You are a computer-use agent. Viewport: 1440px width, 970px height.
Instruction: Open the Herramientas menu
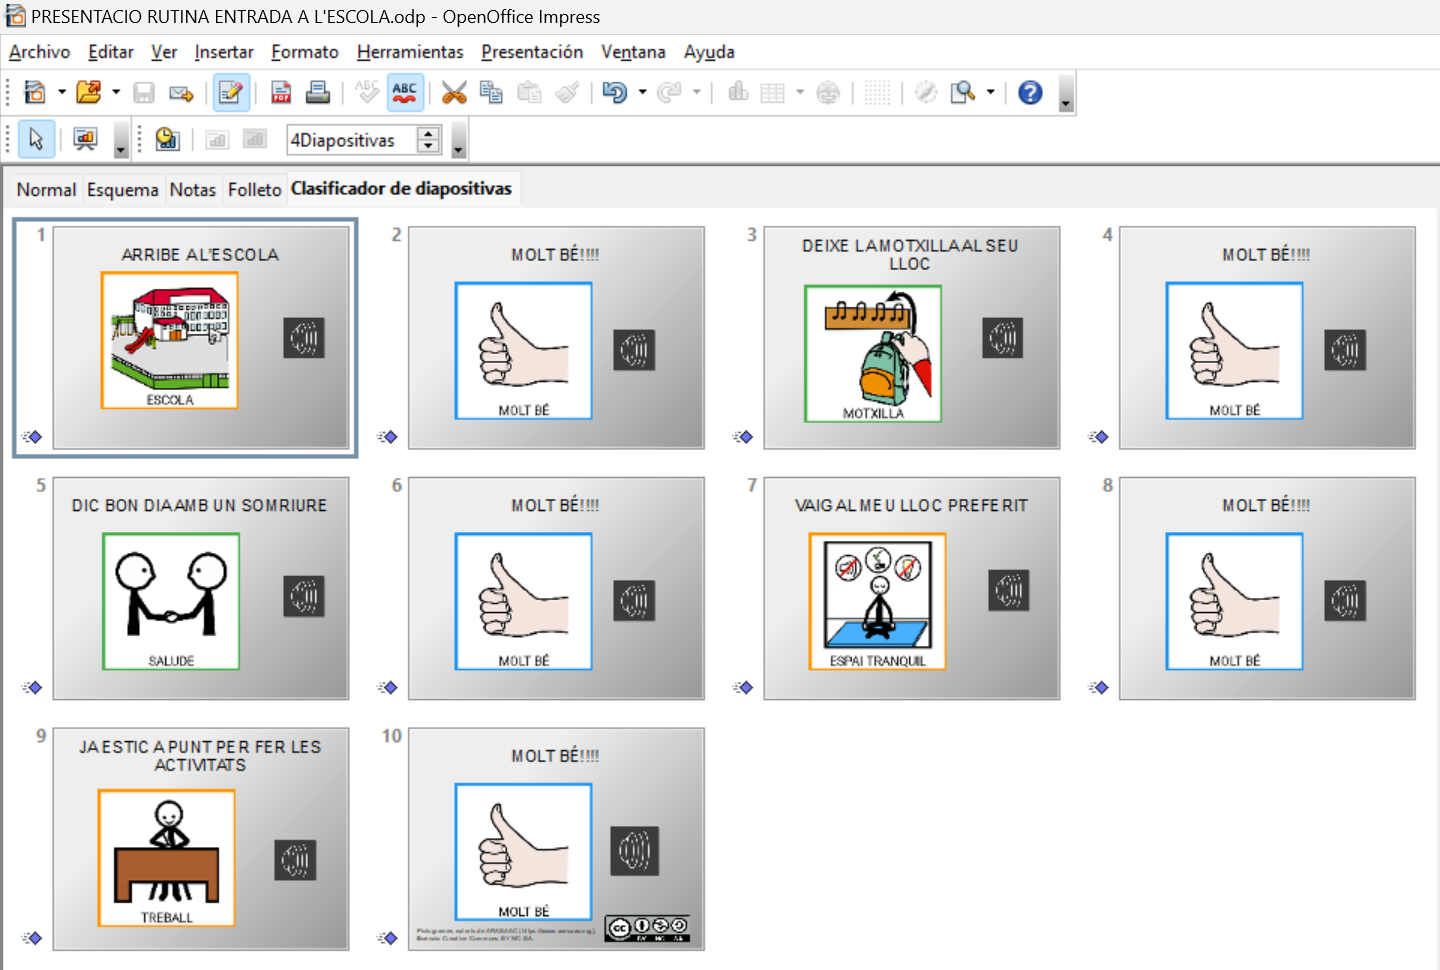[410, 51]
